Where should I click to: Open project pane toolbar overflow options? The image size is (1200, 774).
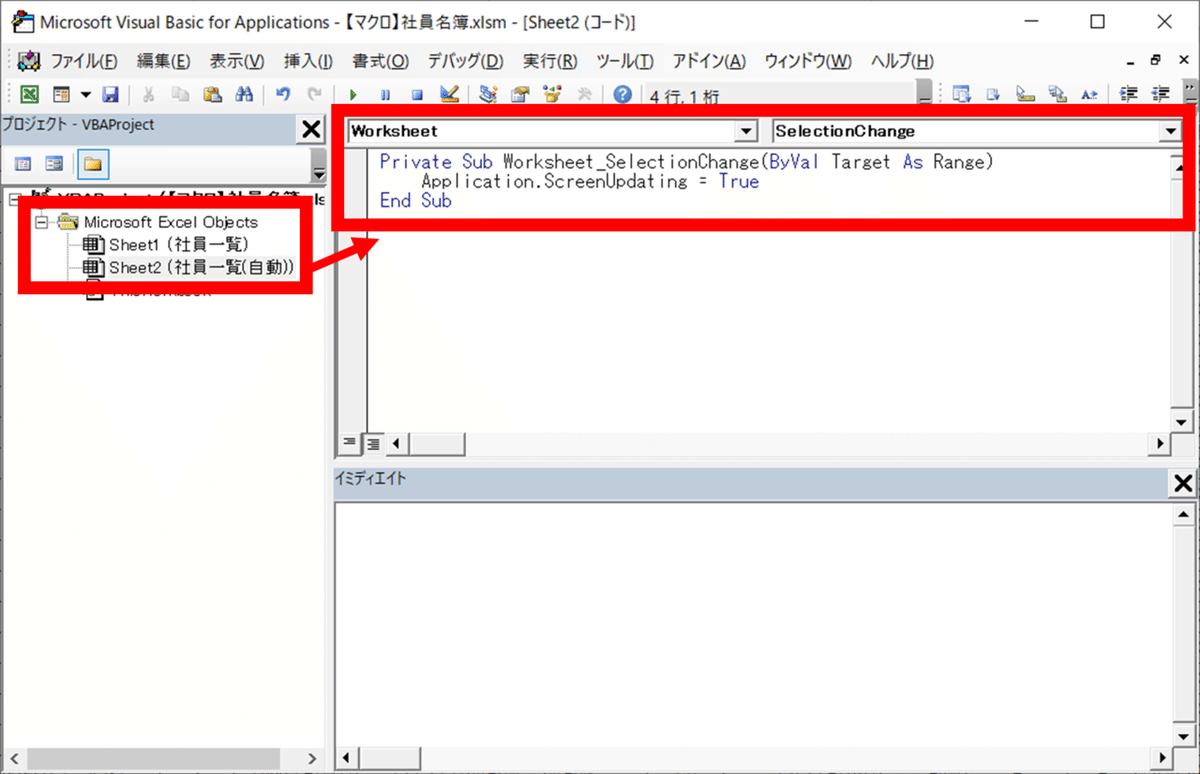[318, 164]
